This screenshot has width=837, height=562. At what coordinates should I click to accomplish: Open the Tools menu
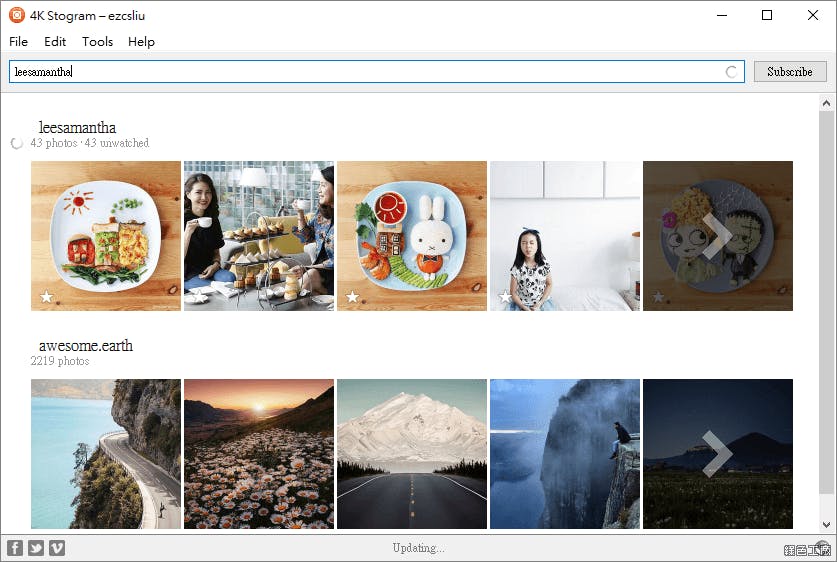coord(97,42)
